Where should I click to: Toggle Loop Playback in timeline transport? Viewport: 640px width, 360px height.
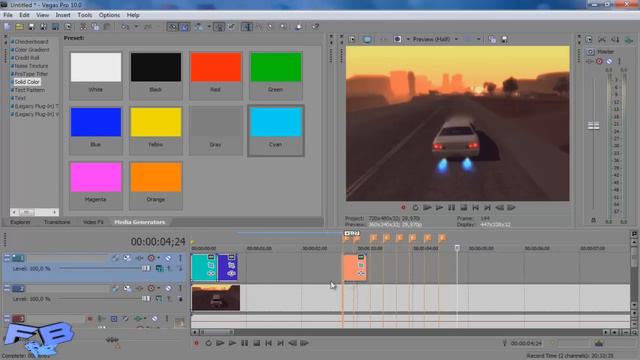[x=208, y=343]
